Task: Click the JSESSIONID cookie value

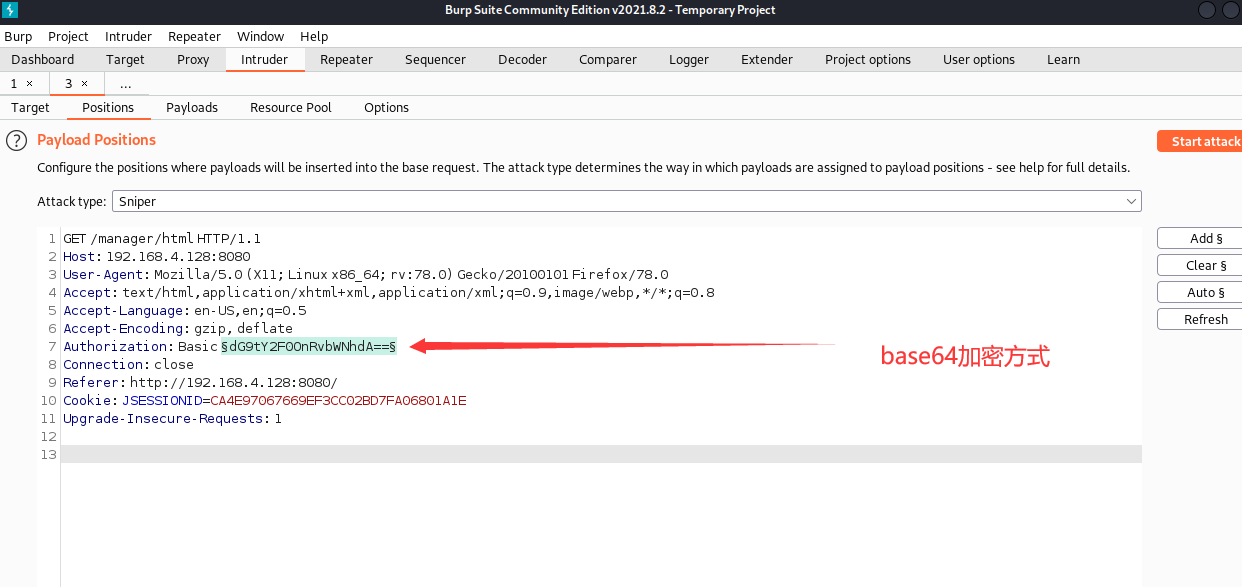Action: (x=338, y=401)
